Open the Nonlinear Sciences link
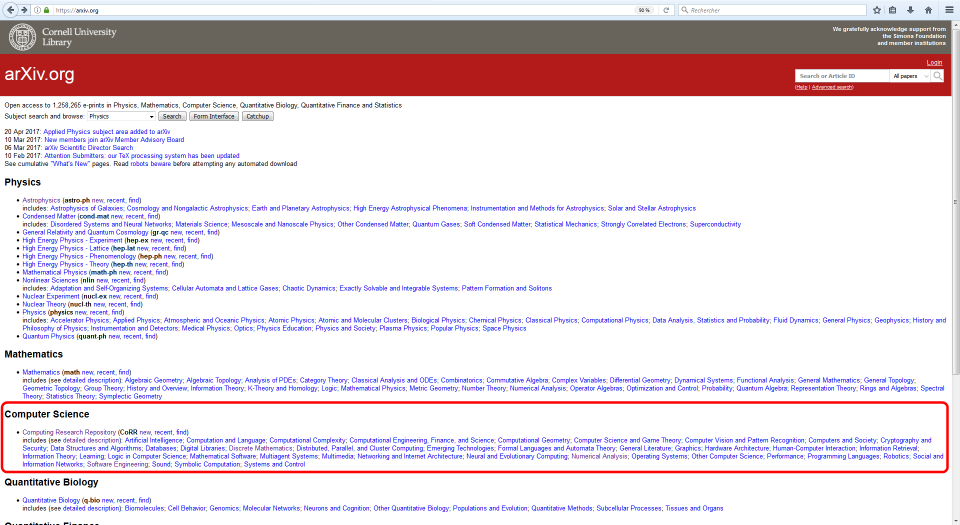Screen dimensions: 960x525 pos(50,280)
